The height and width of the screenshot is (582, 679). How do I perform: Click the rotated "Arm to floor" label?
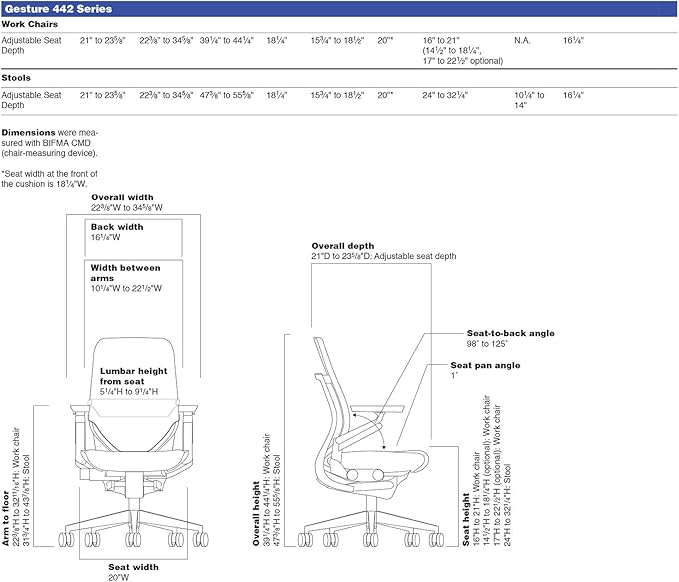(6, 518)
